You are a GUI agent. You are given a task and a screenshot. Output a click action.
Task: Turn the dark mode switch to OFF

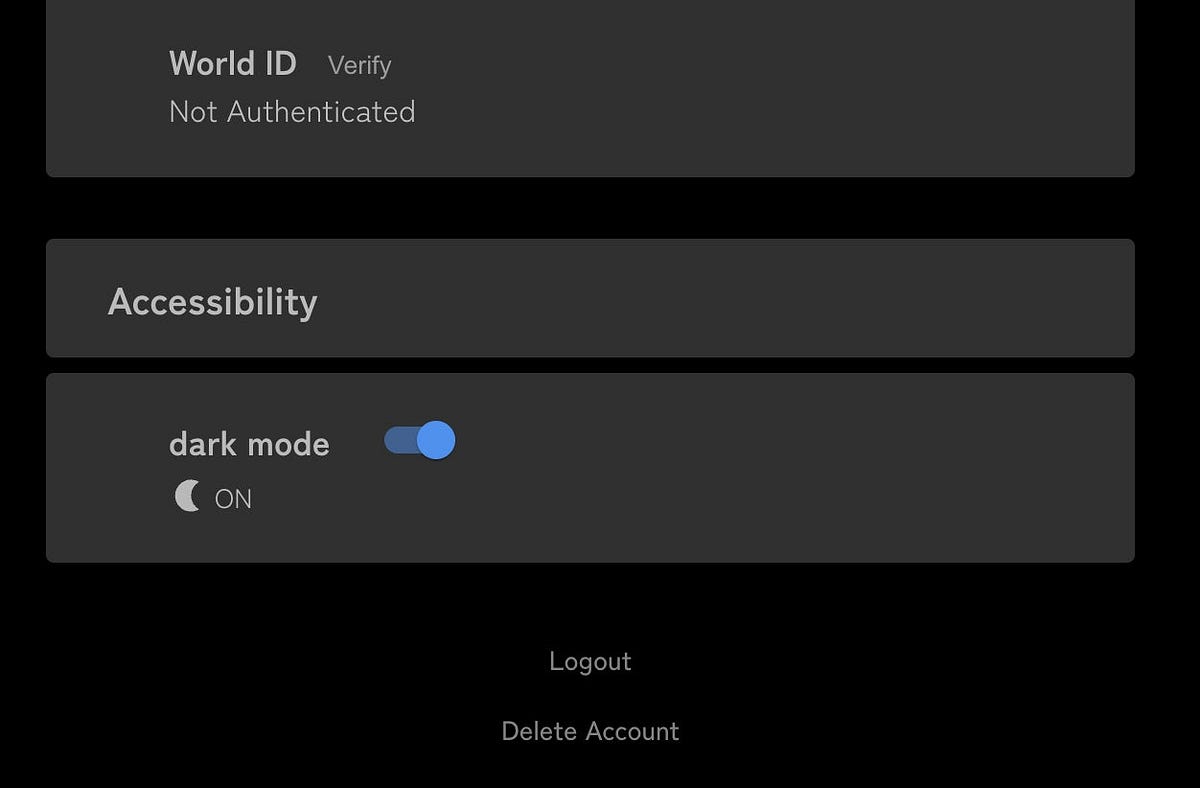420,440
